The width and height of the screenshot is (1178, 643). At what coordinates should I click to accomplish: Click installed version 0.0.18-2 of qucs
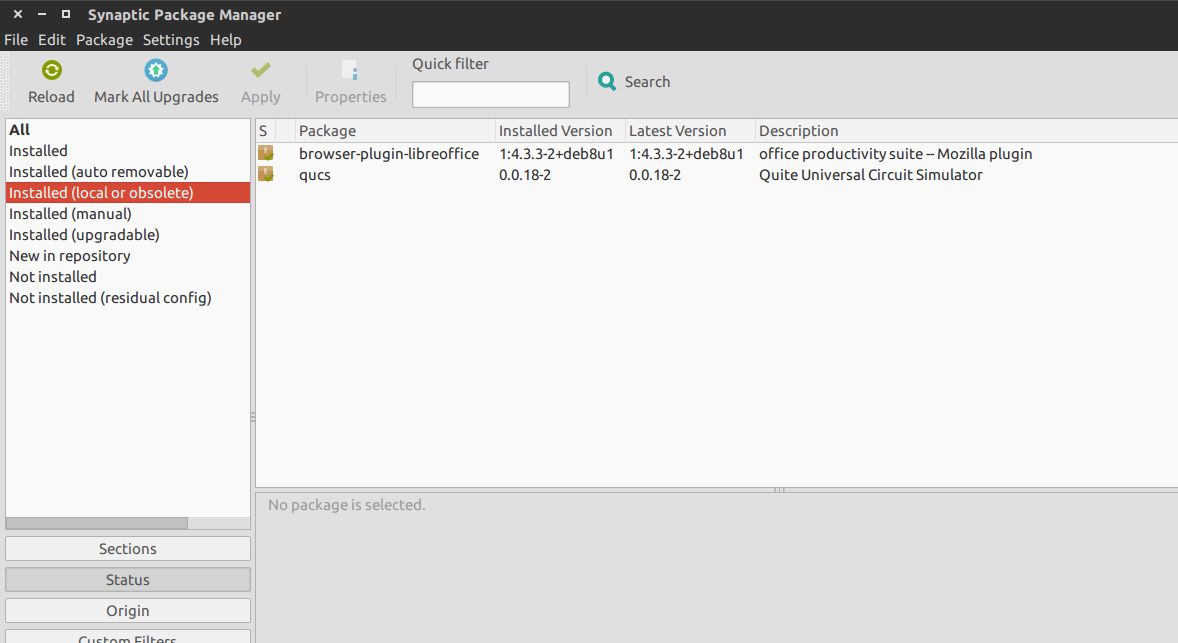click(524, 175)
